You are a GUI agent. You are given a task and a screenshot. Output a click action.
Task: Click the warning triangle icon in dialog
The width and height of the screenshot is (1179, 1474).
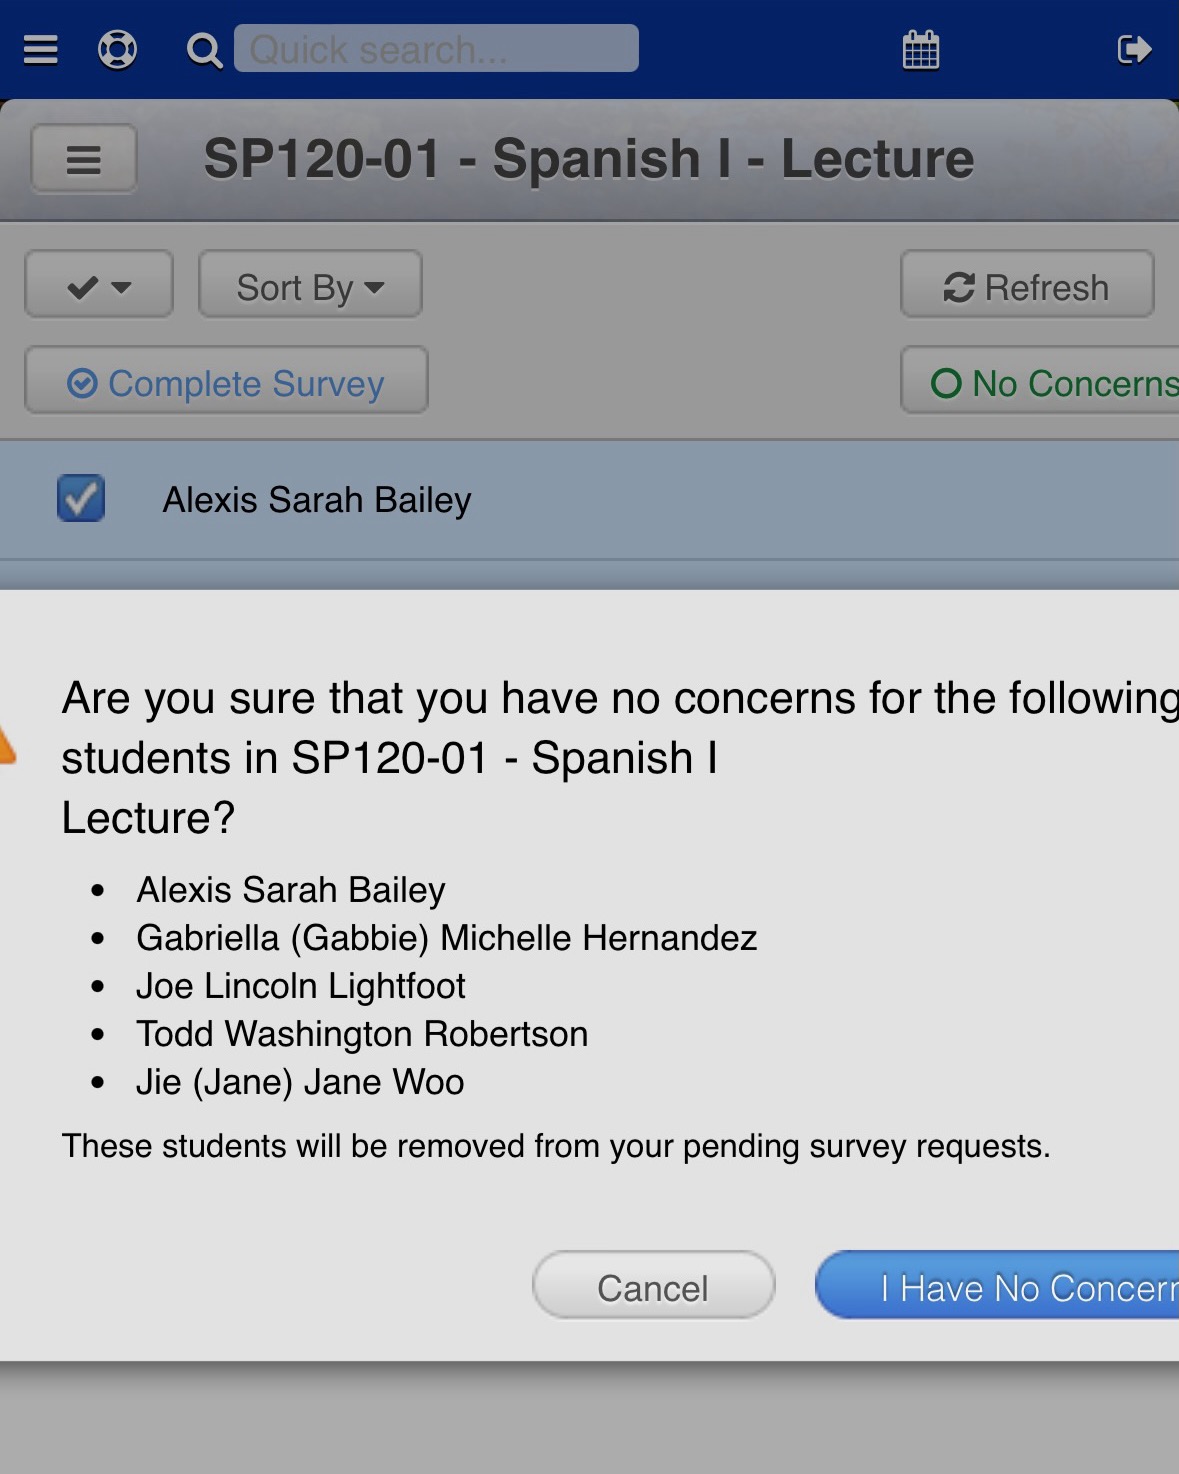[x=6, y=745]
